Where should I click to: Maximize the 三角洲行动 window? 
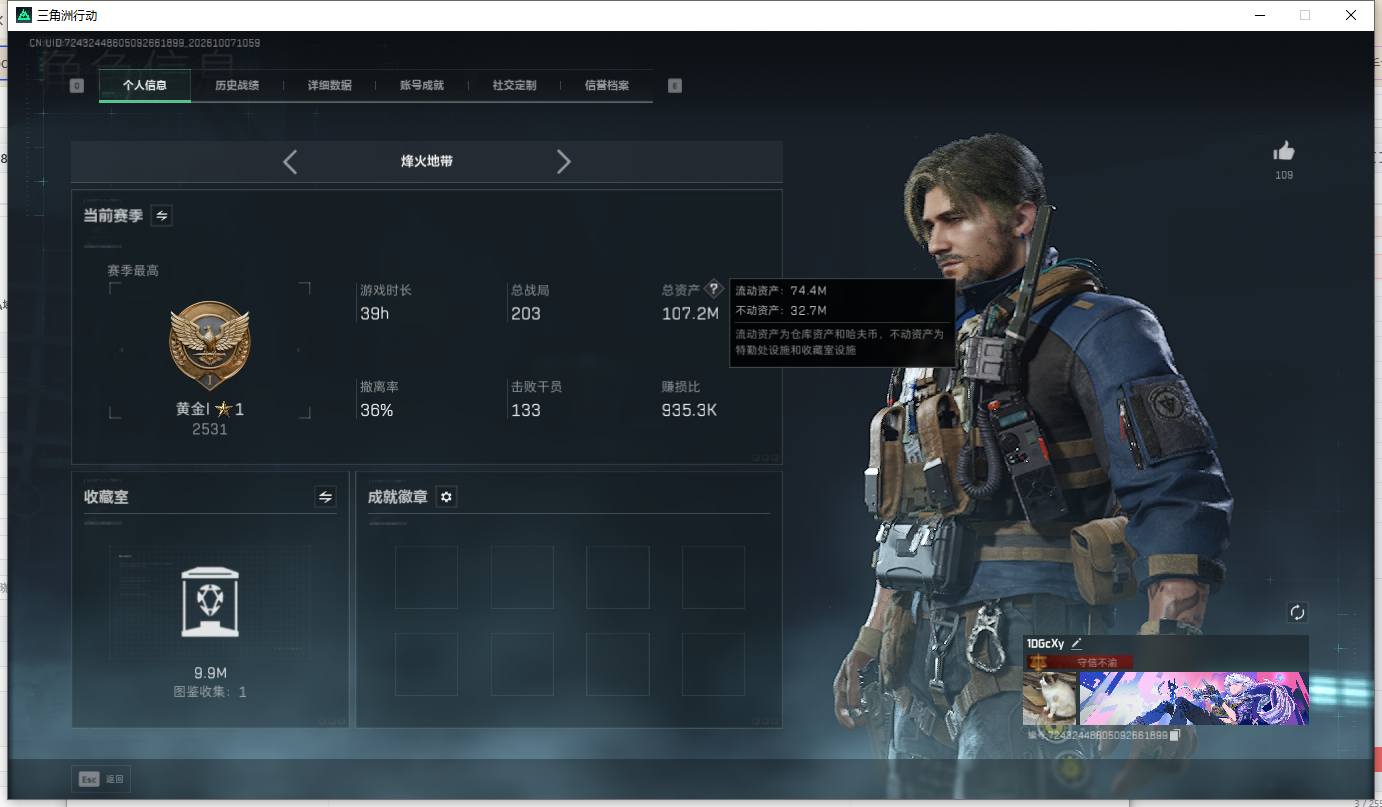tap(1305, 15)
